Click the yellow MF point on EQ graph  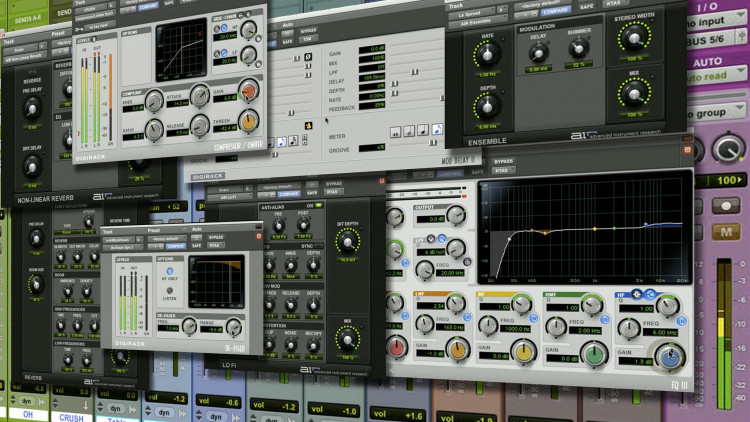(x=595, y=229)
